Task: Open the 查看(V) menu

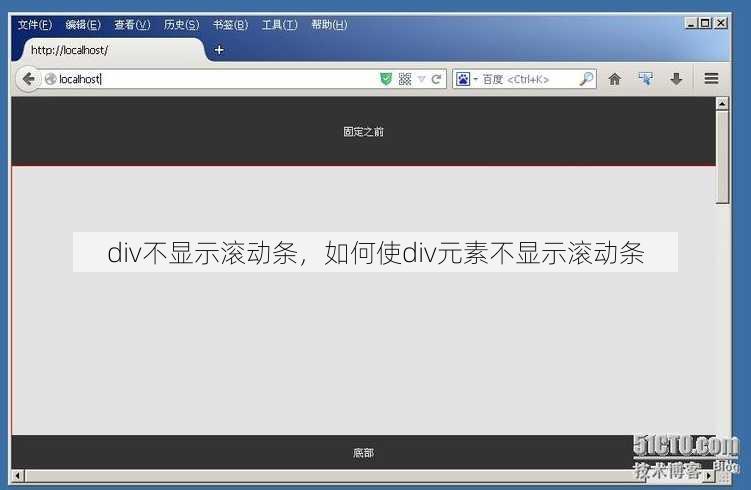Action: [x=132, y=24]
